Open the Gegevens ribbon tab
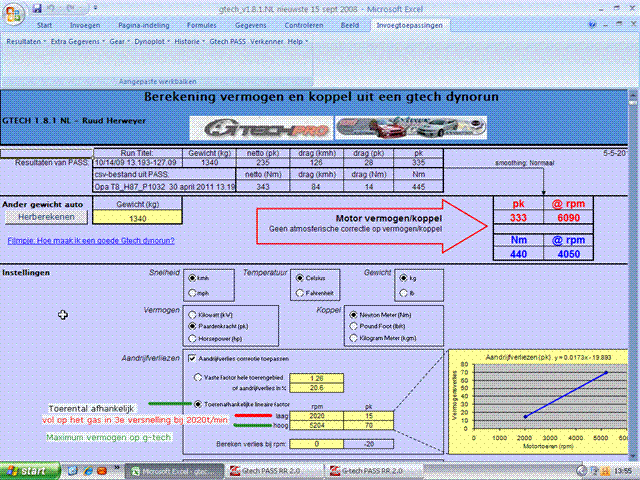The image size is (640, 480). 251,25
